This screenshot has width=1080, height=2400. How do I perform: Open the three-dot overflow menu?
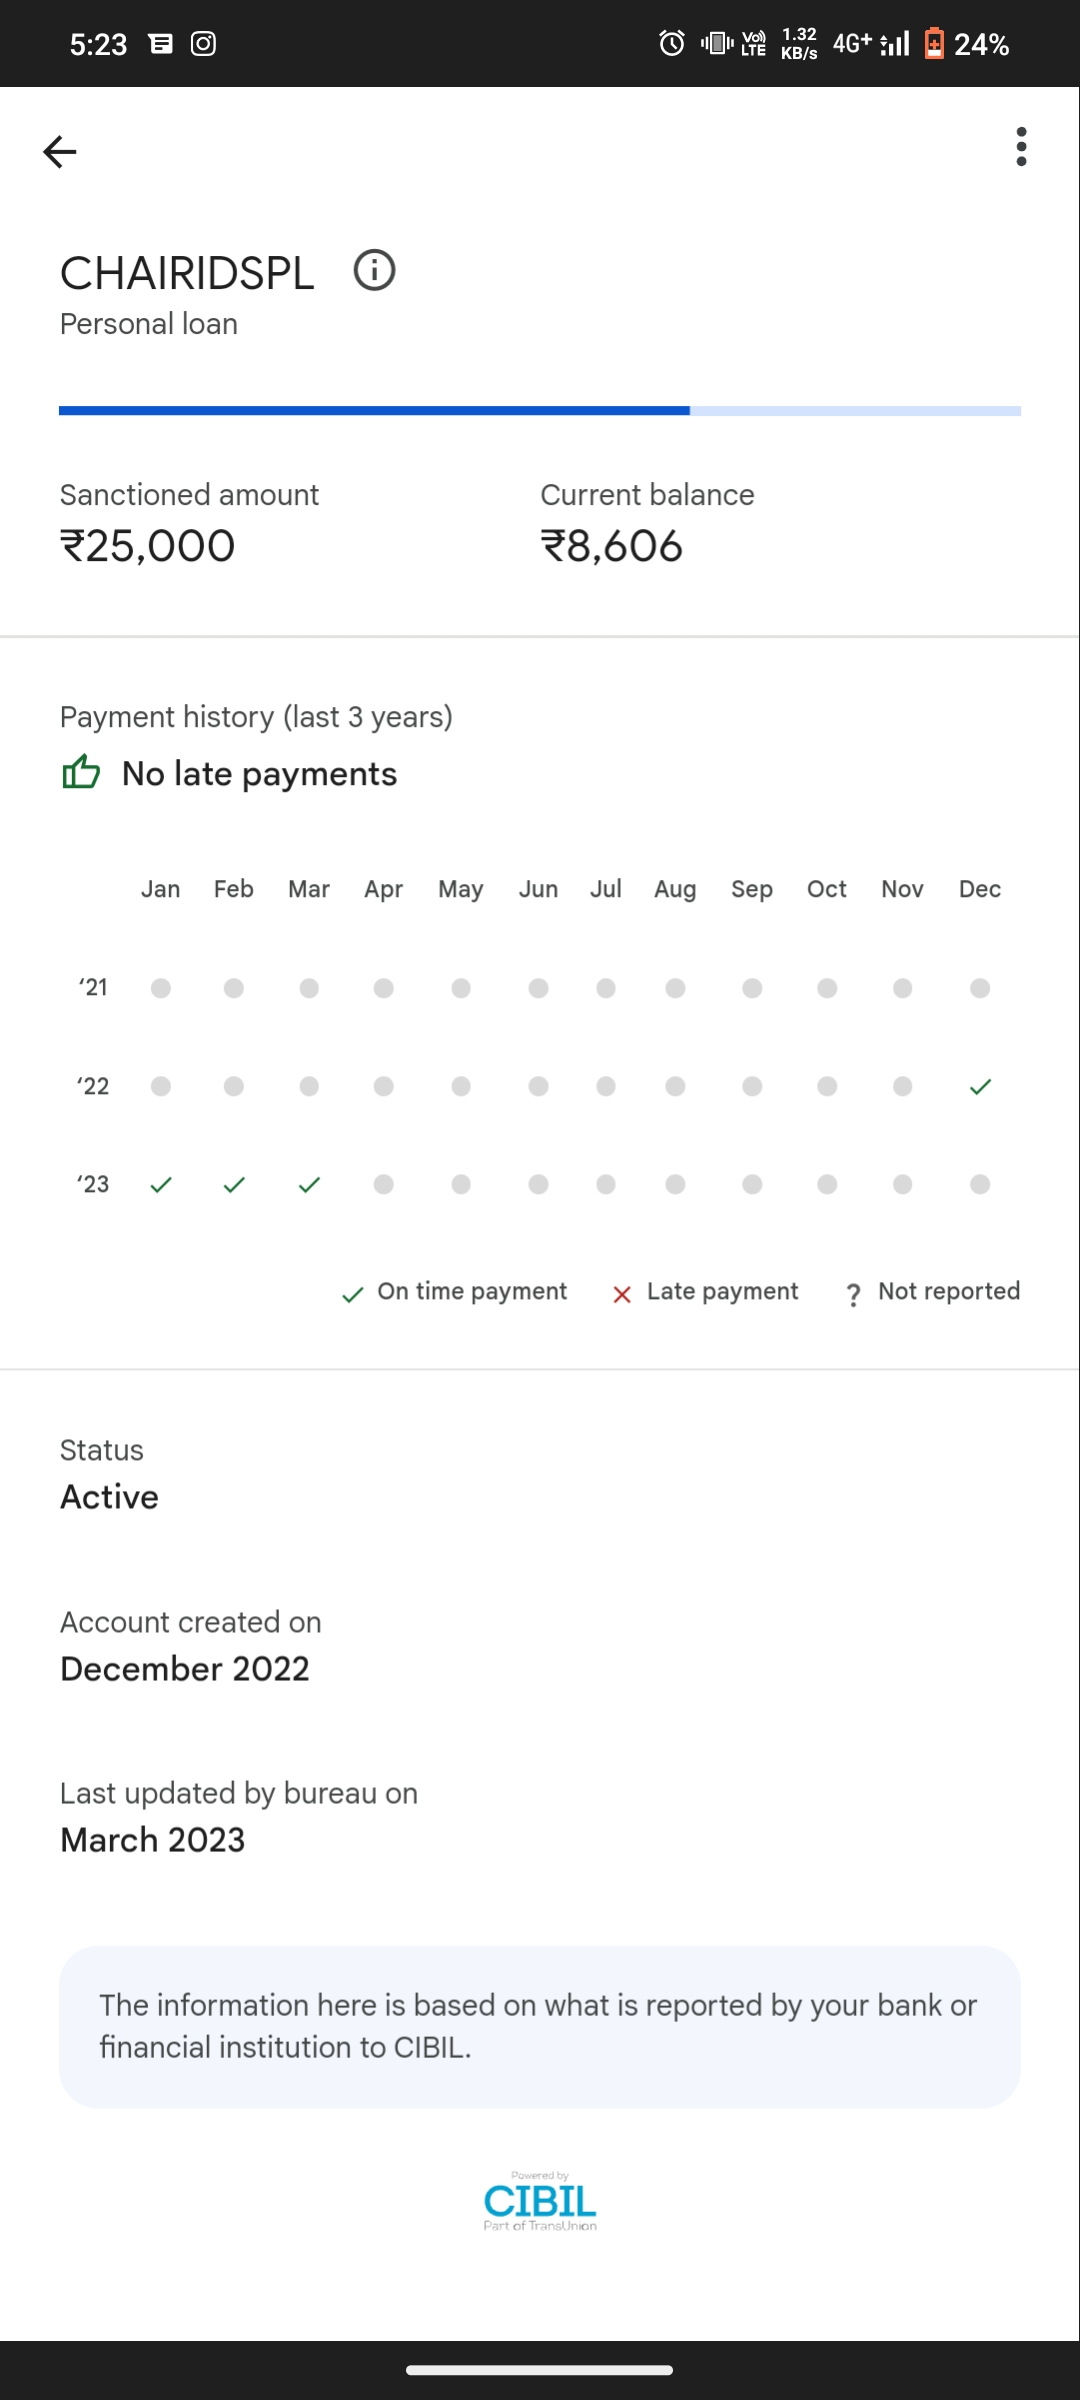tap(1020, 147)
